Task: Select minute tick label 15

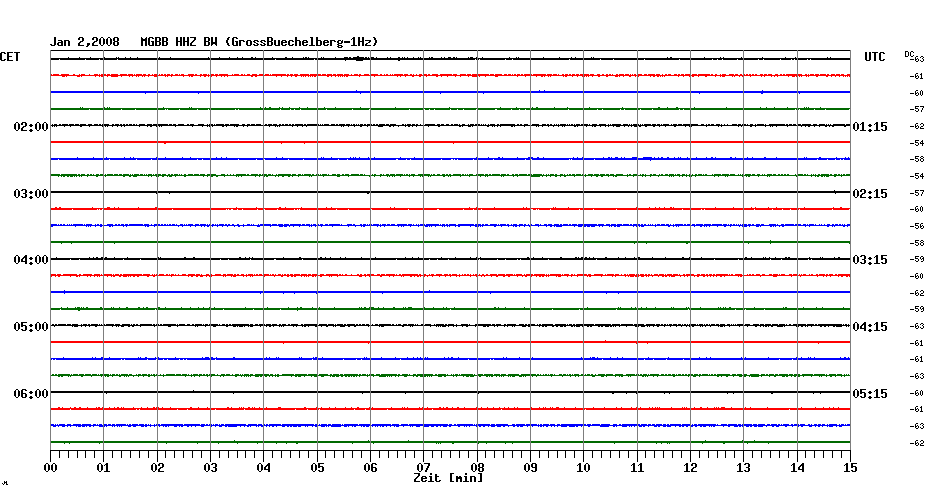Action: tap(850, 468)
